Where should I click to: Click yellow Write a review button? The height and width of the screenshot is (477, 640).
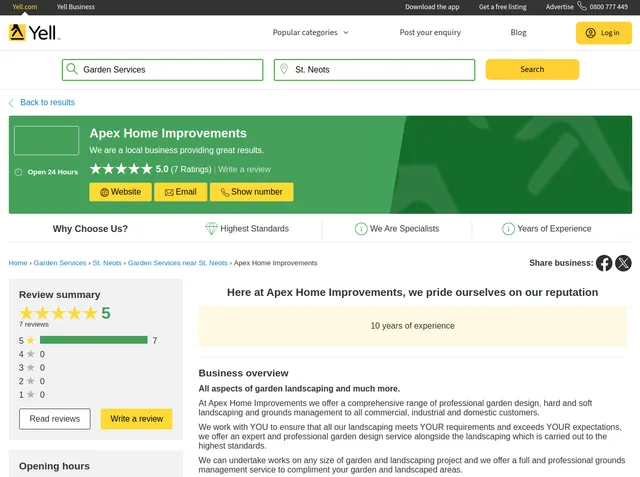coord(137,419)
